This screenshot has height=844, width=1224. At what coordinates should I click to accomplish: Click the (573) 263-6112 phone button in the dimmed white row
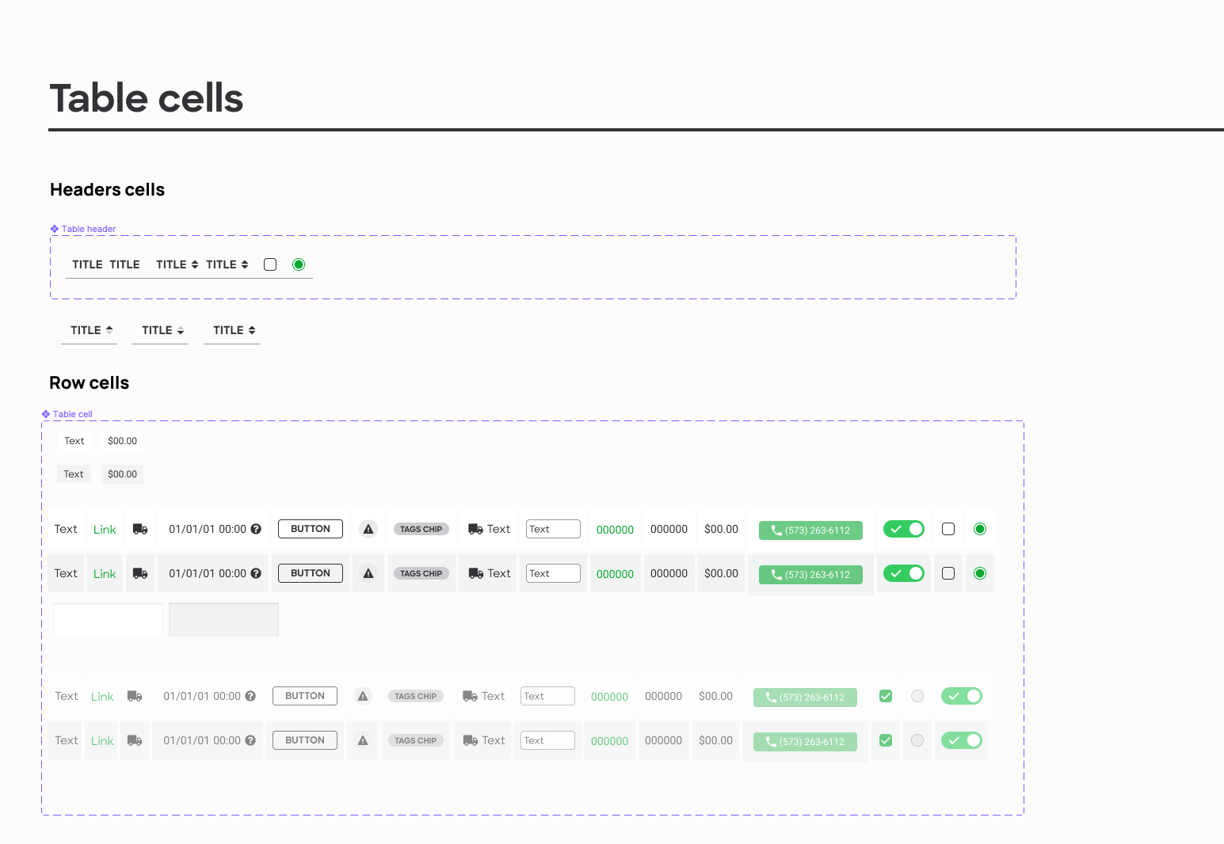pyautogui.click(x=805, y=697)
